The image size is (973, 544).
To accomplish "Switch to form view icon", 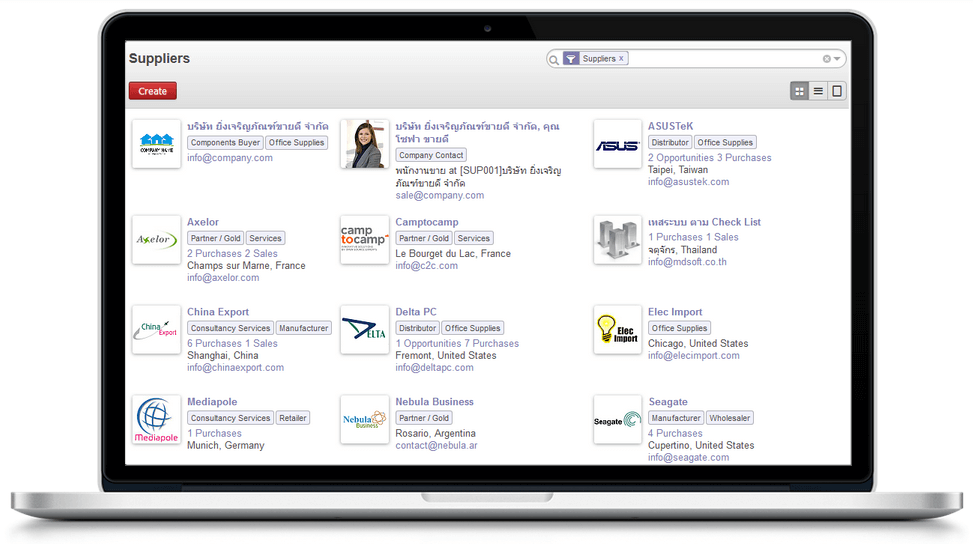I will (x=836, y=91).
